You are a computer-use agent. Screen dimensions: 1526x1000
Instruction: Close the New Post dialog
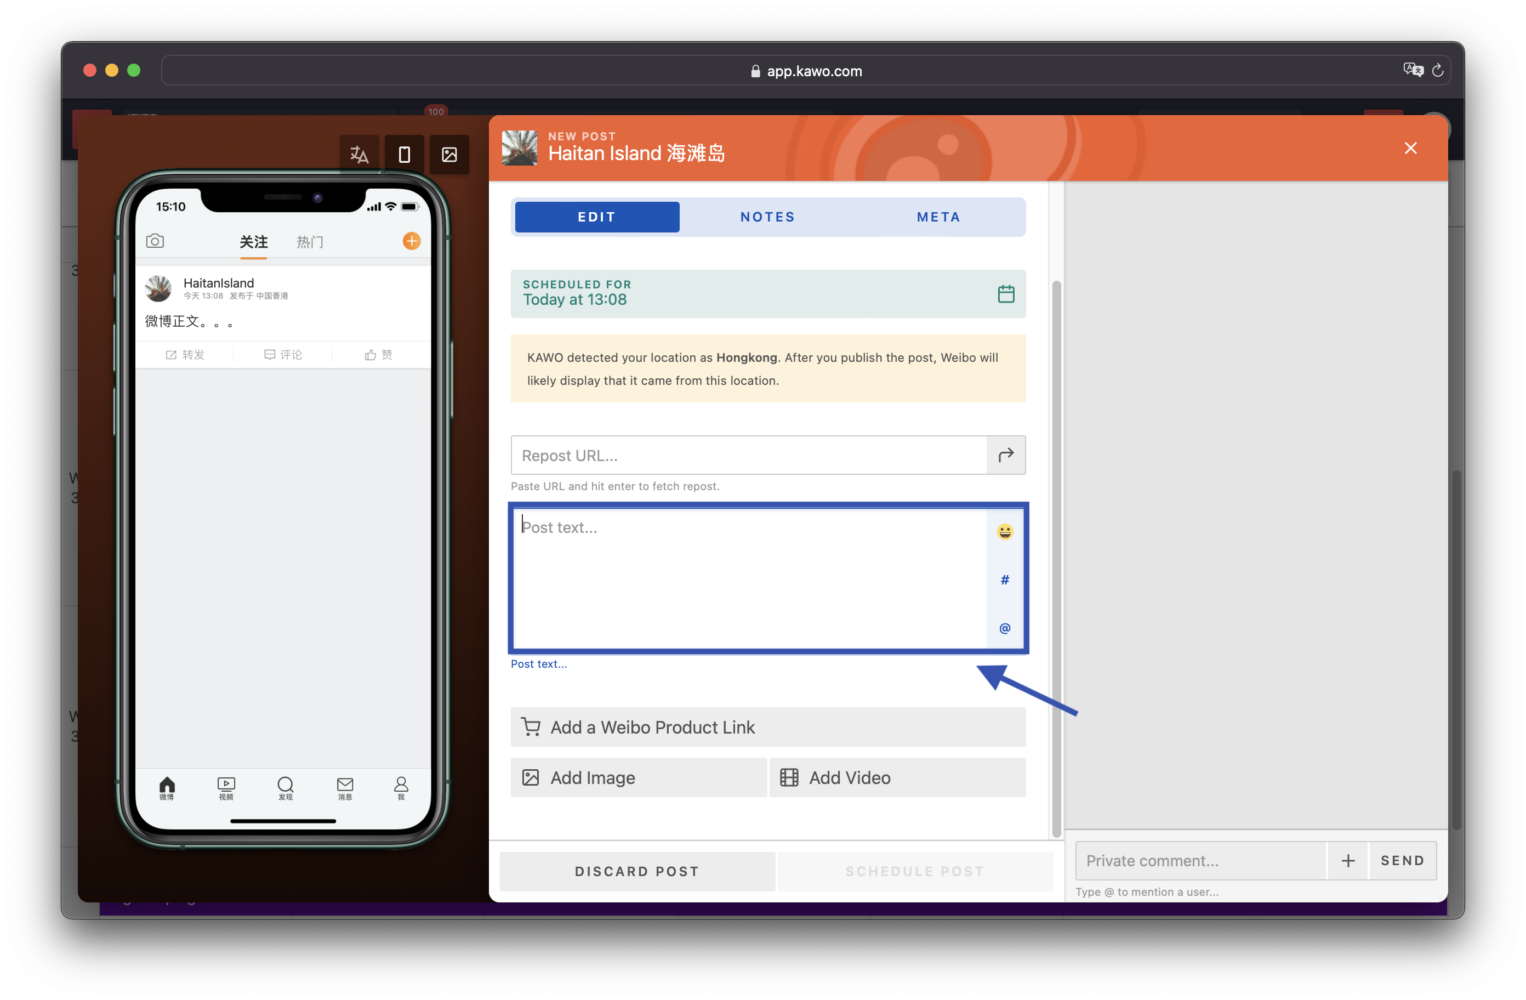1410,148
